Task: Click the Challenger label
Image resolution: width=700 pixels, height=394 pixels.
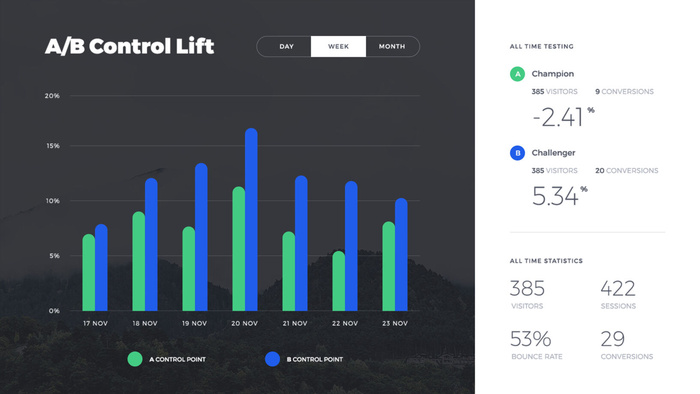Action: pos(553,153)
